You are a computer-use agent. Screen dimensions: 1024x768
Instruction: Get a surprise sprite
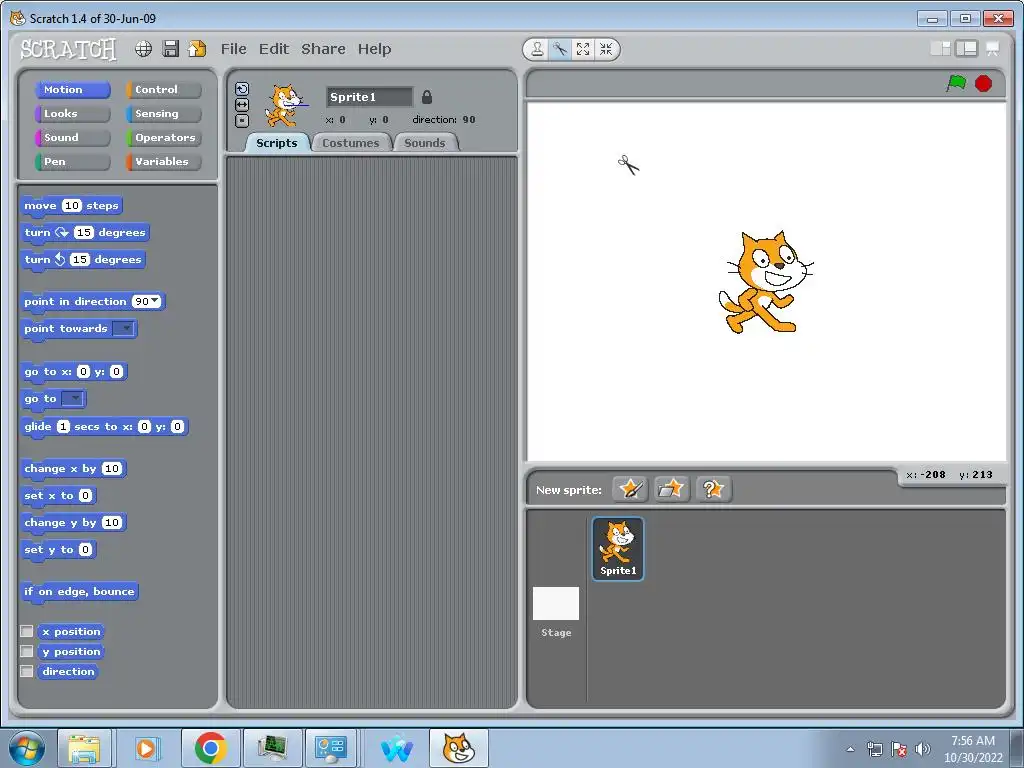coord(713,489)
